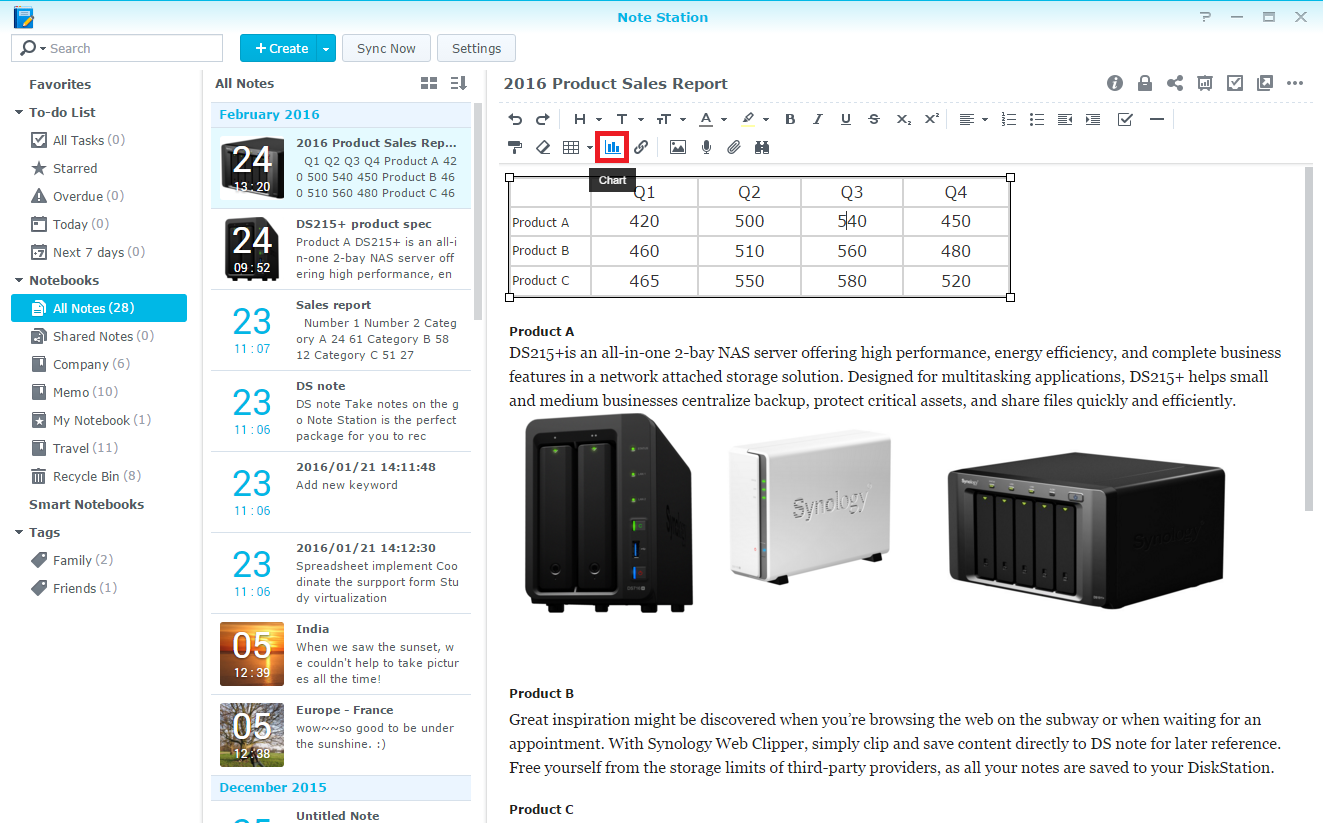
Task: Insert a checkbox into the note
Action: (1125, 119)
